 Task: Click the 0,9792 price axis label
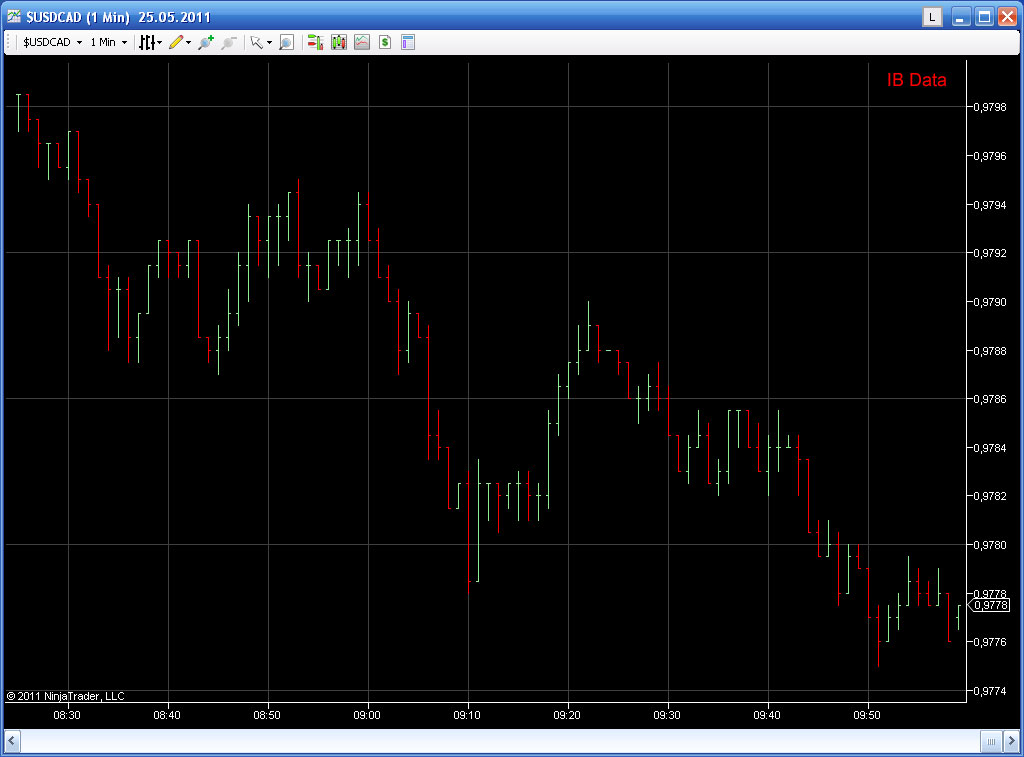(x=989, y=253)
